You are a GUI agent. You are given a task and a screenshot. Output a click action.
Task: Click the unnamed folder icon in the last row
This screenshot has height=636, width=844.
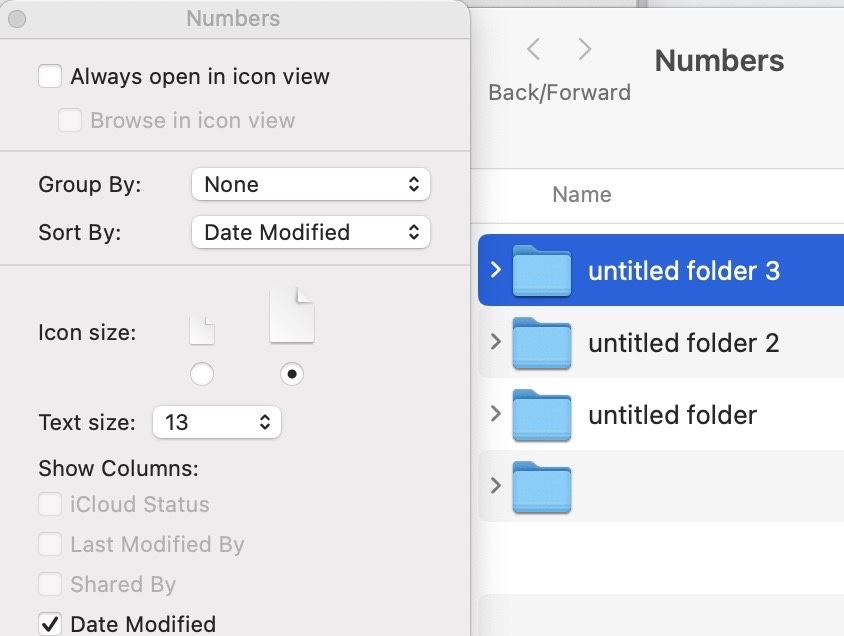click(x=541, y=487)
